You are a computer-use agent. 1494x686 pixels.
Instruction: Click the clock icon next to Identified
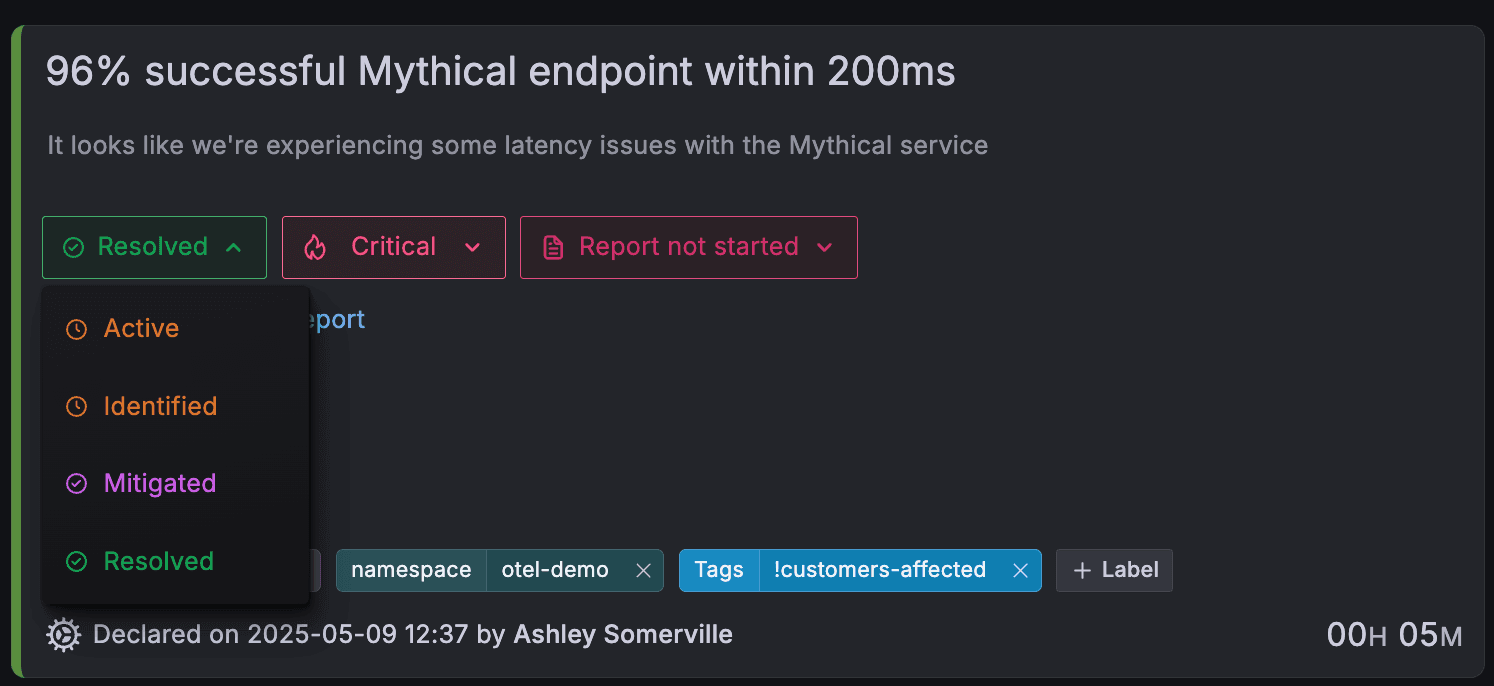(x=77, y=406)
